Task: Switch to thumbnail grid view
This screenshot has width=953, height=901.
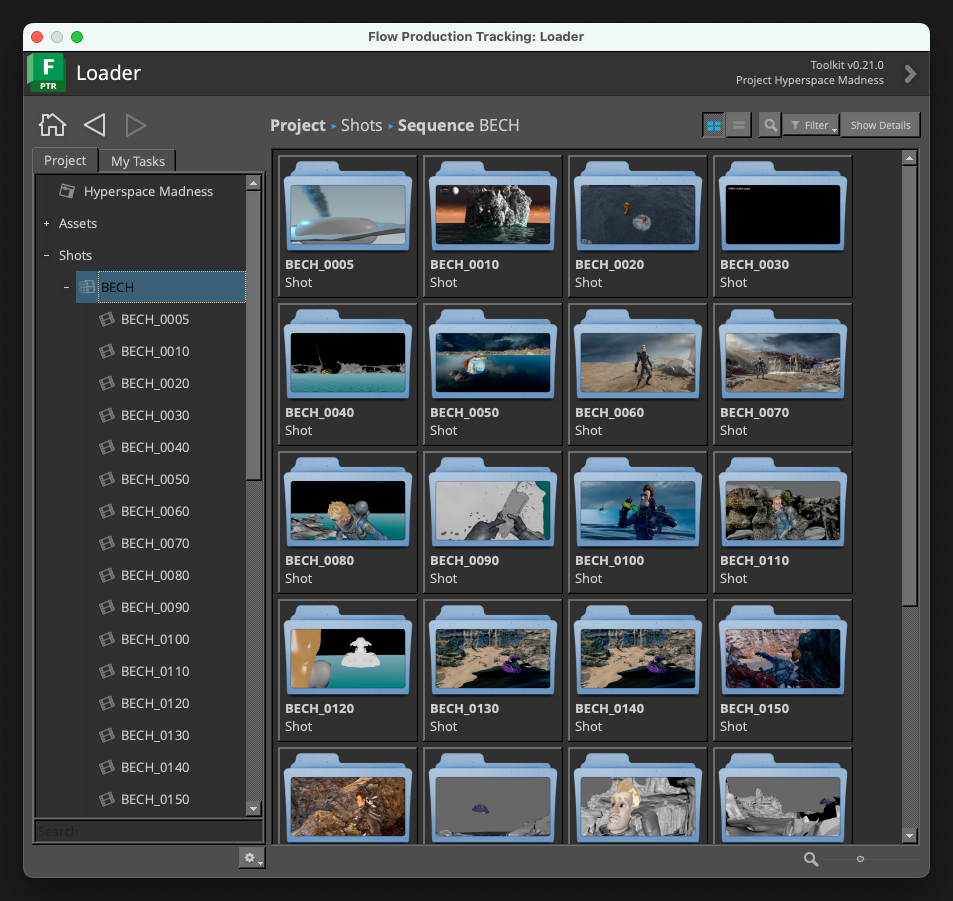Action: click(714, 125)
